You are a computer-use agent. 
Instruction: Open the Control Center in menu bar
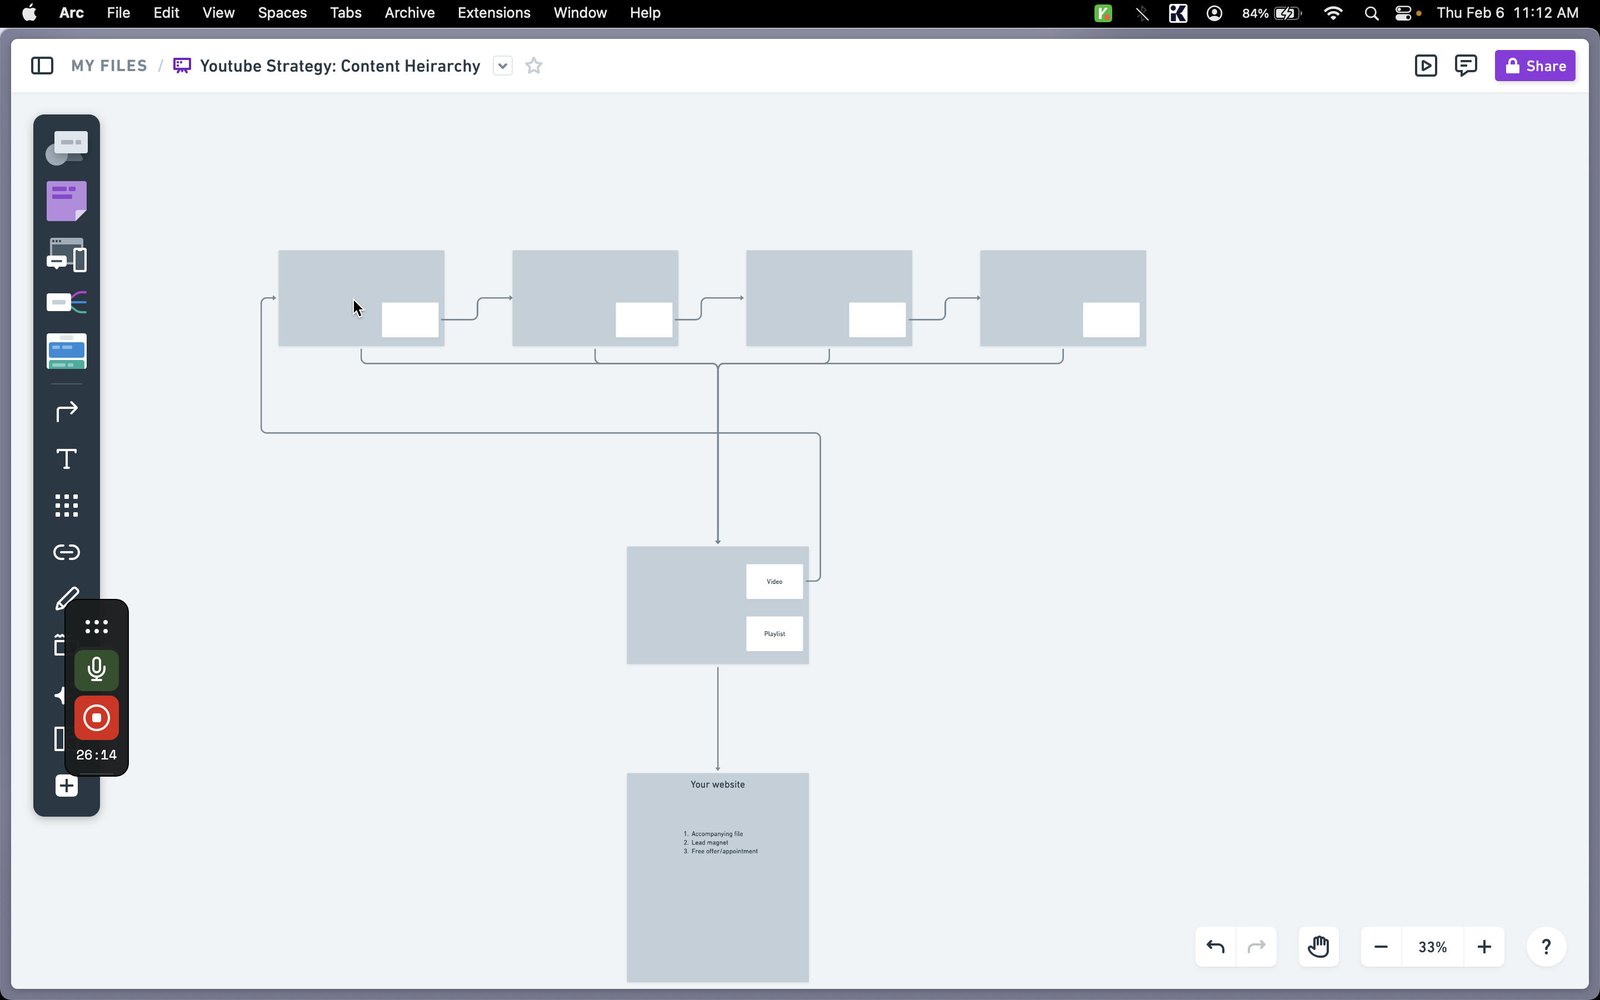[1404, 13]
